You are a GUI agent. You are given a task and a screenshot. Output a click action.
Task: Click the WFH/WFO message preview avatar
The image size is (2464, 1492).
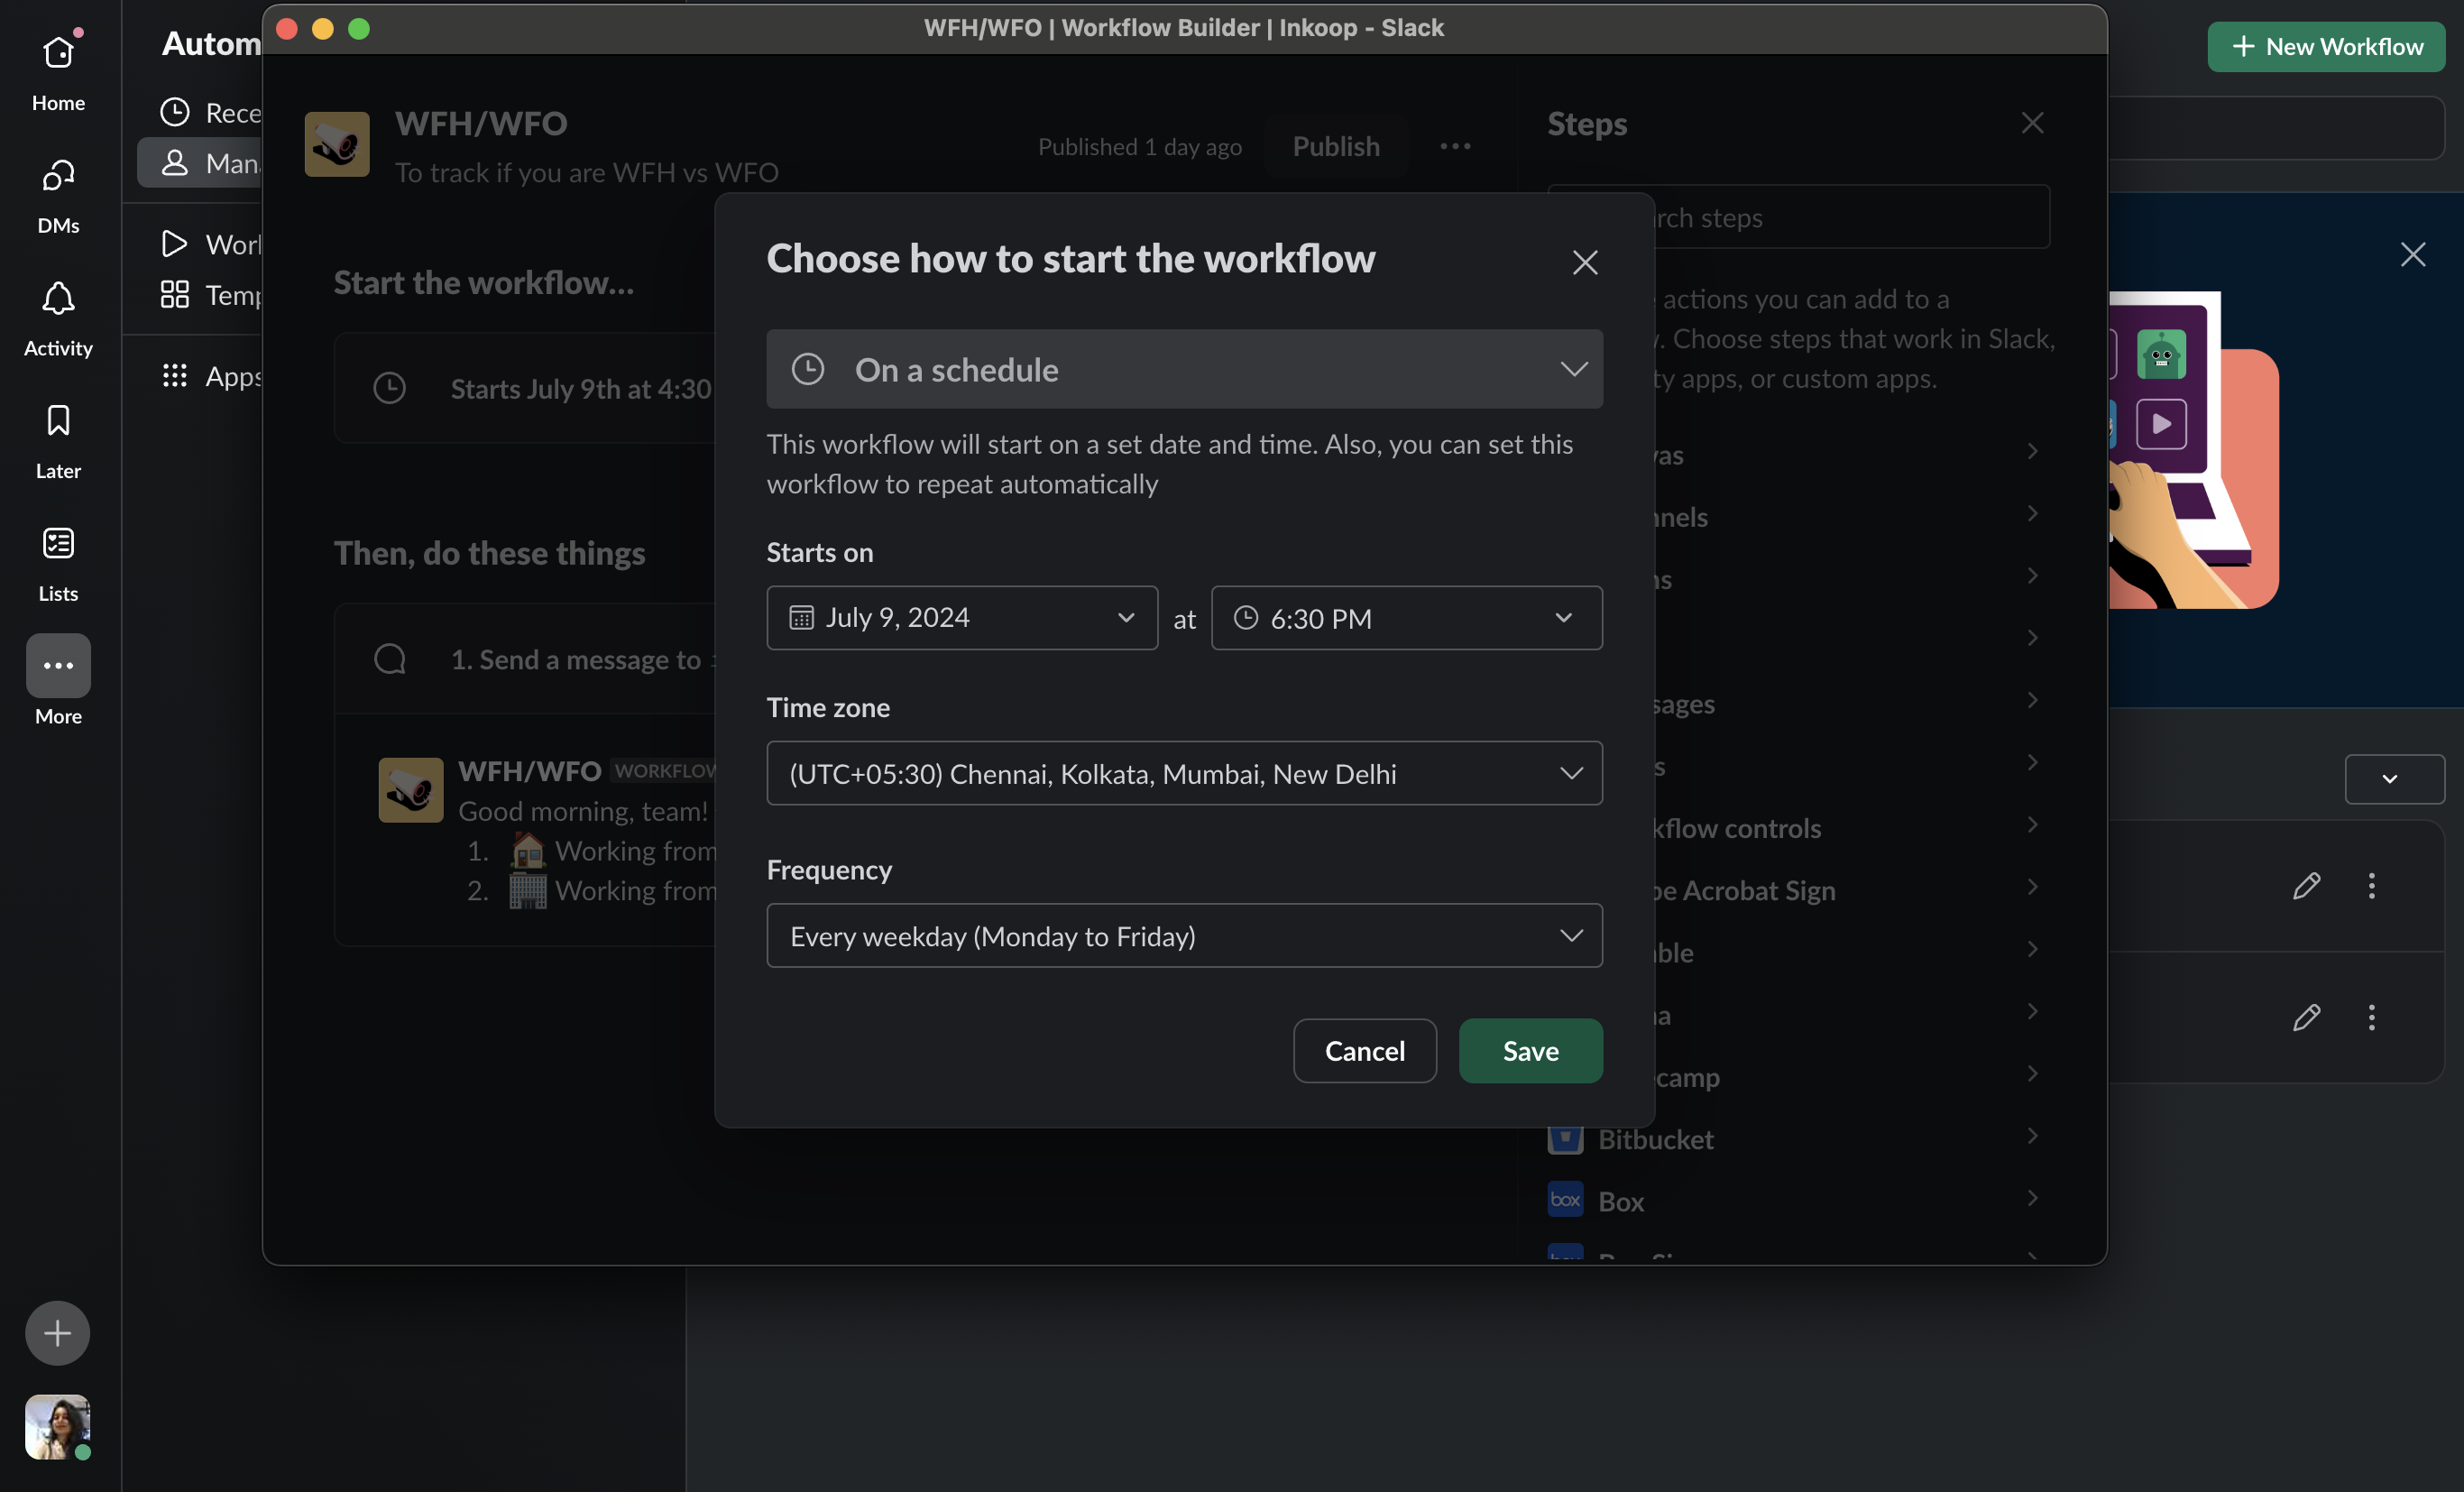point(411,790)
